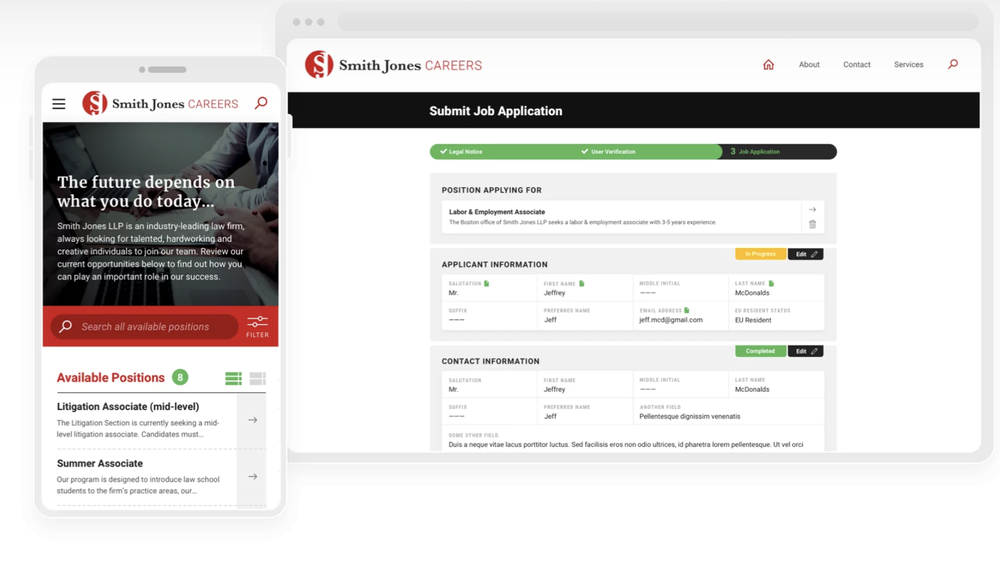1000x575 pixels.
Task: Click the browser address bar
Action: pyautogui.click(x=658, y=22)
